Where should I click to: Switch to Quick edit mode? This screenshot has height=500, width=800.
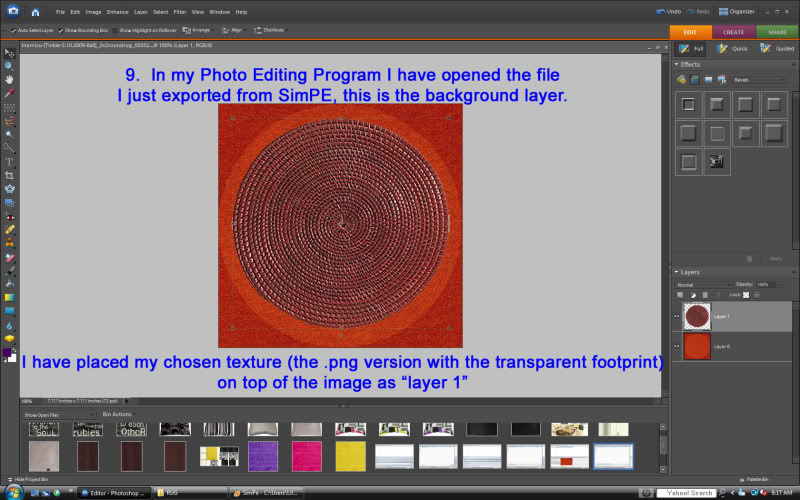[x=733, y=48]
